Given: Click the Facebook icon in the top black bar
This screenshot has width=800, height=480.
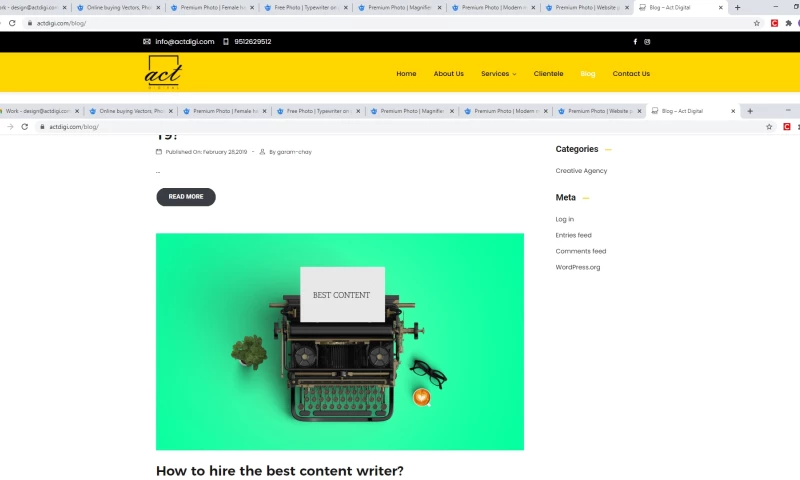Looking at the screenshot, I should pos(635,42).
